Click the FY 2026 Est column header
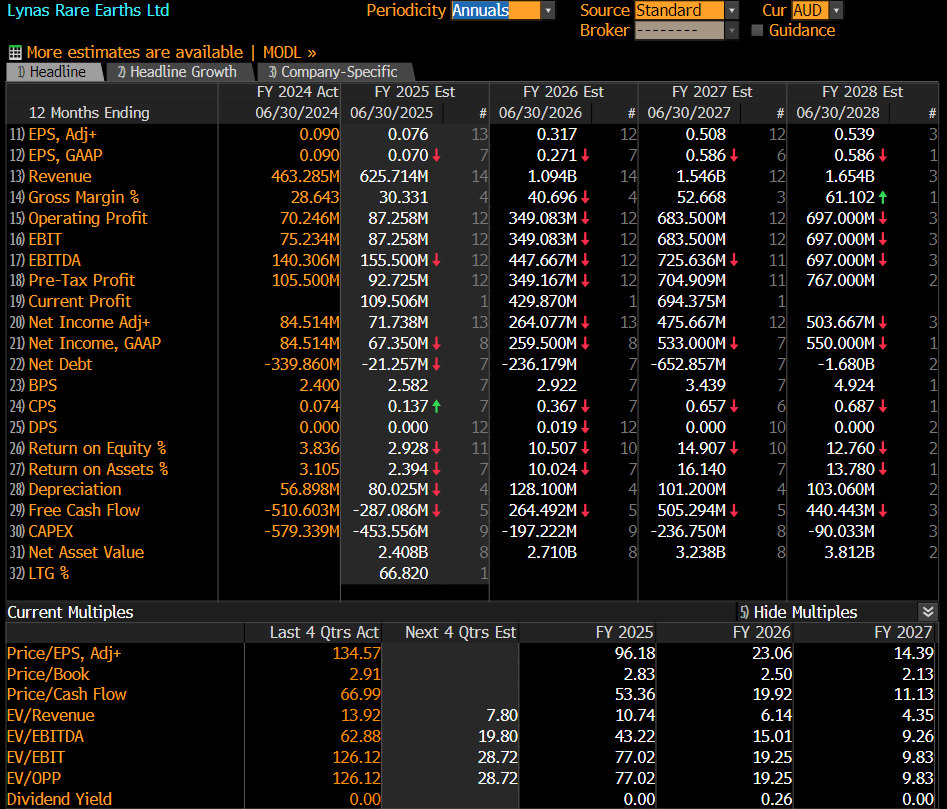 563,92
